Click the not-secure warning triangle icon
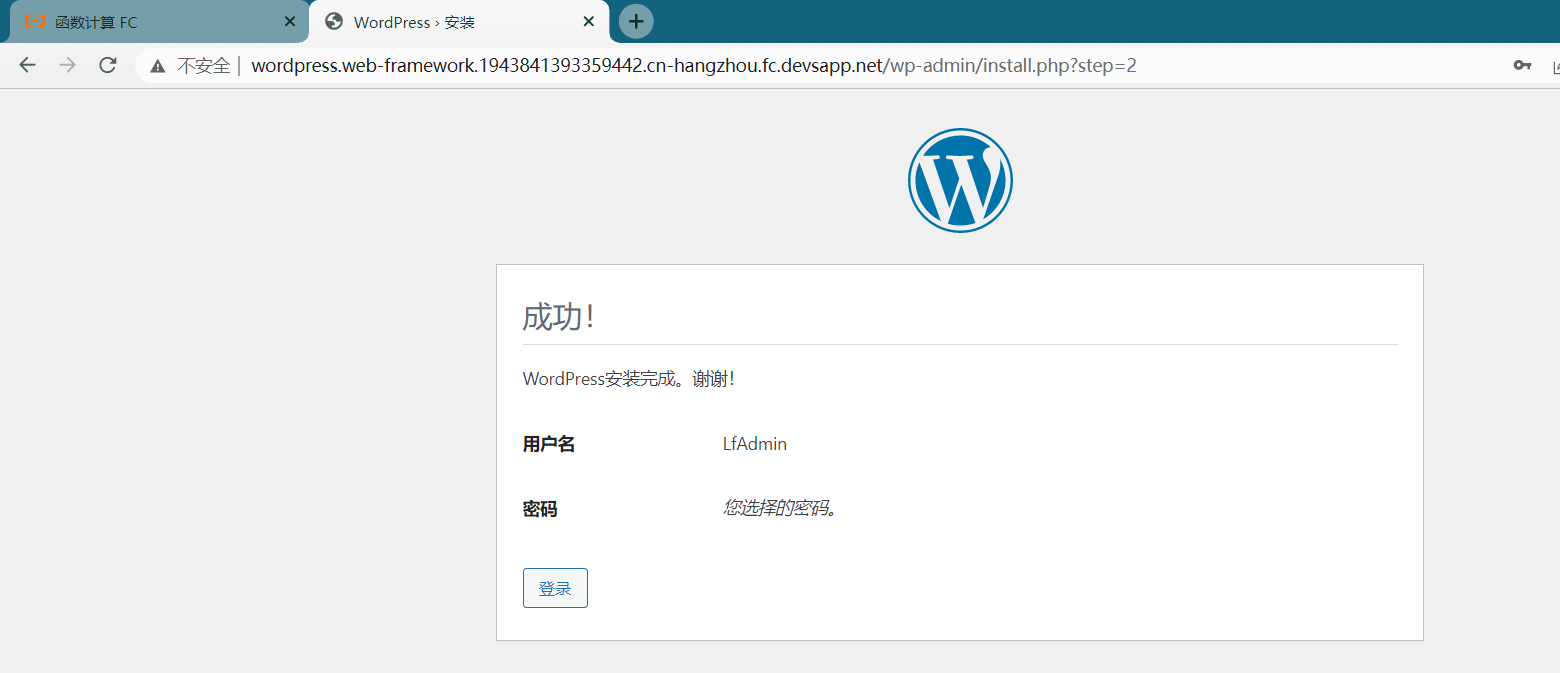The width and height of the screenshot is (1560, 673). coord(157,66)
